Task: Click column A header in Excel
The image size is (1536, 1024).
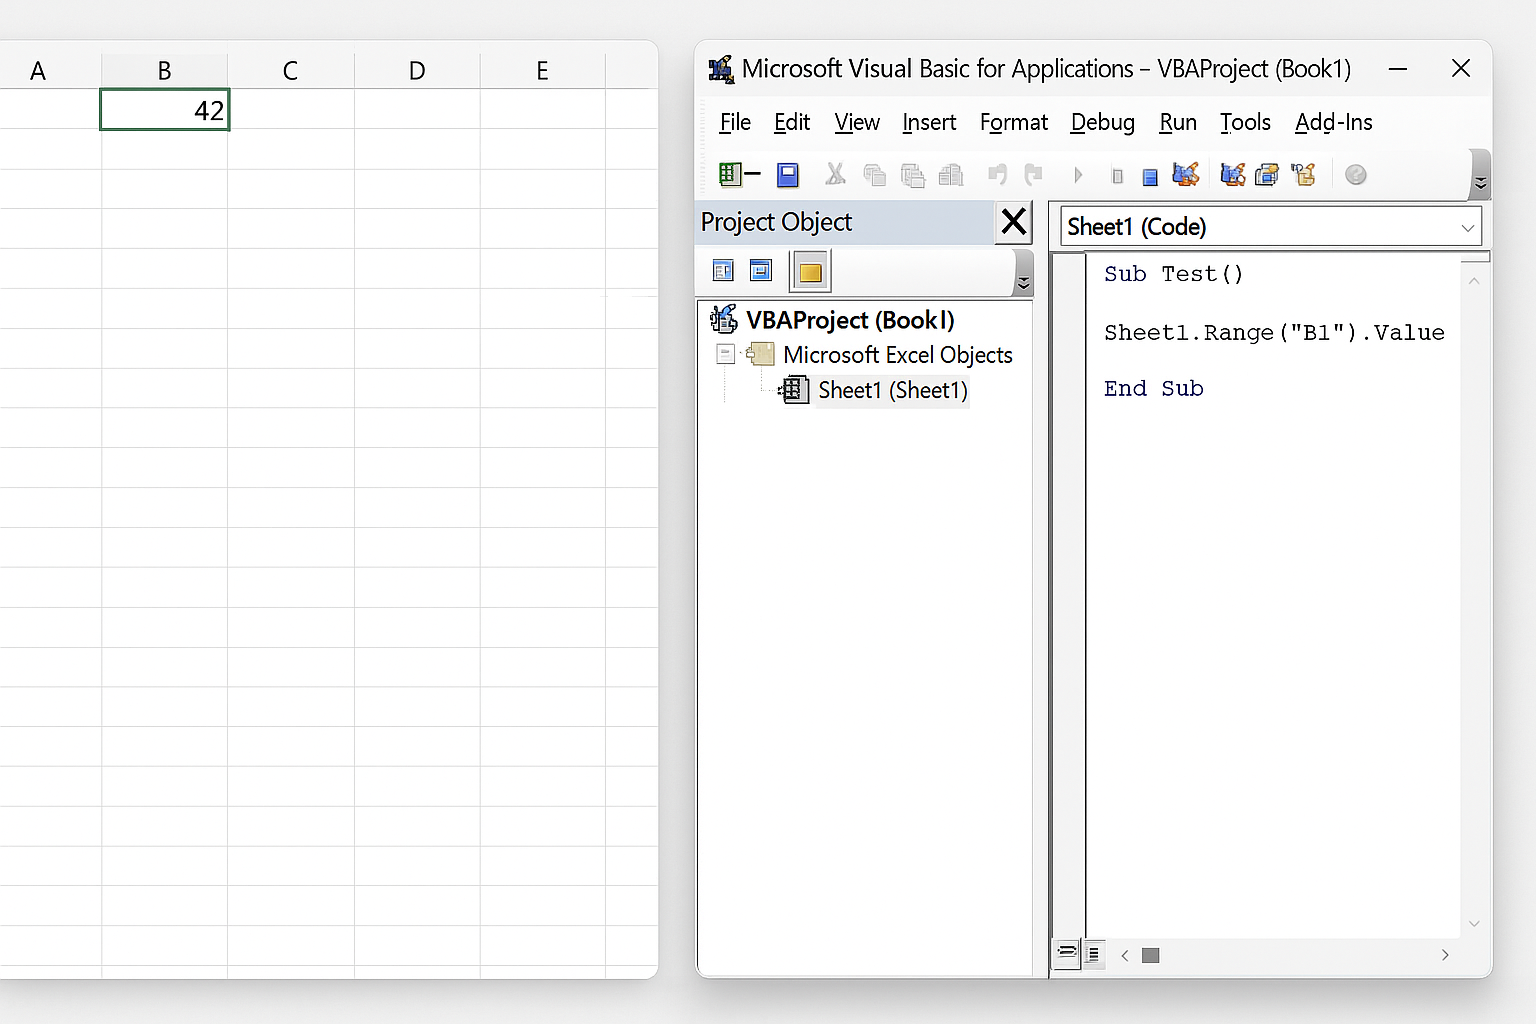Action: click(38, 71)
